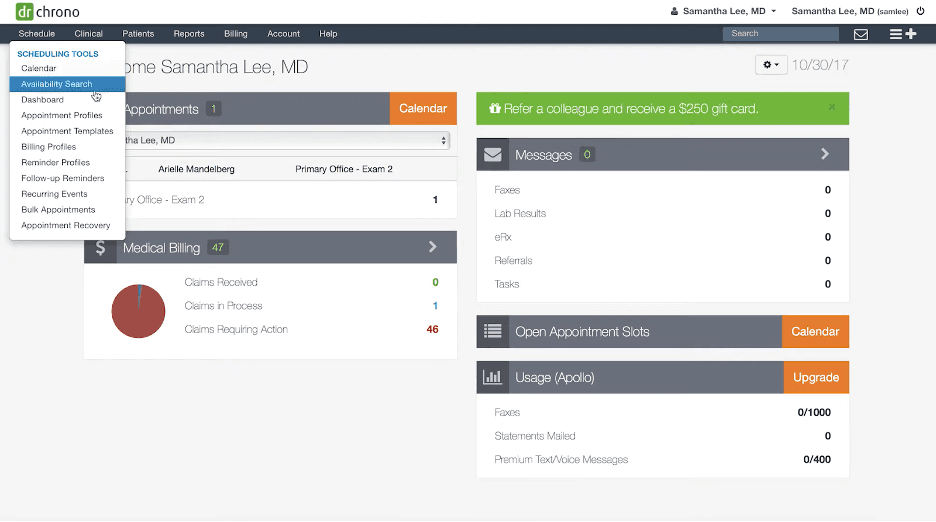
Task: Open the Billing menu
Action: [x=236, y=34]
